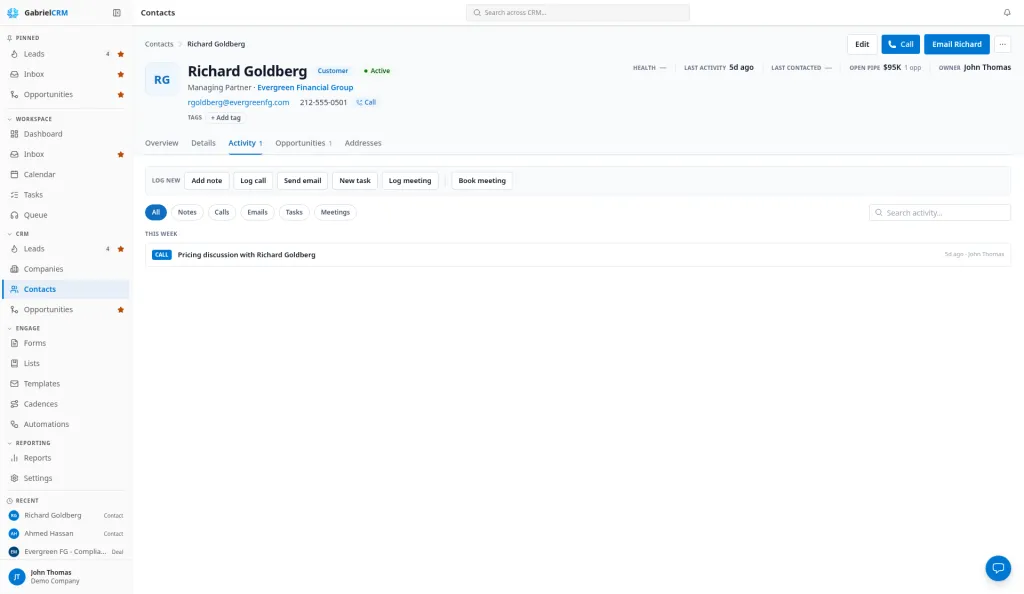Click Add note button
Screen dimensions: 1024x594
206,180
